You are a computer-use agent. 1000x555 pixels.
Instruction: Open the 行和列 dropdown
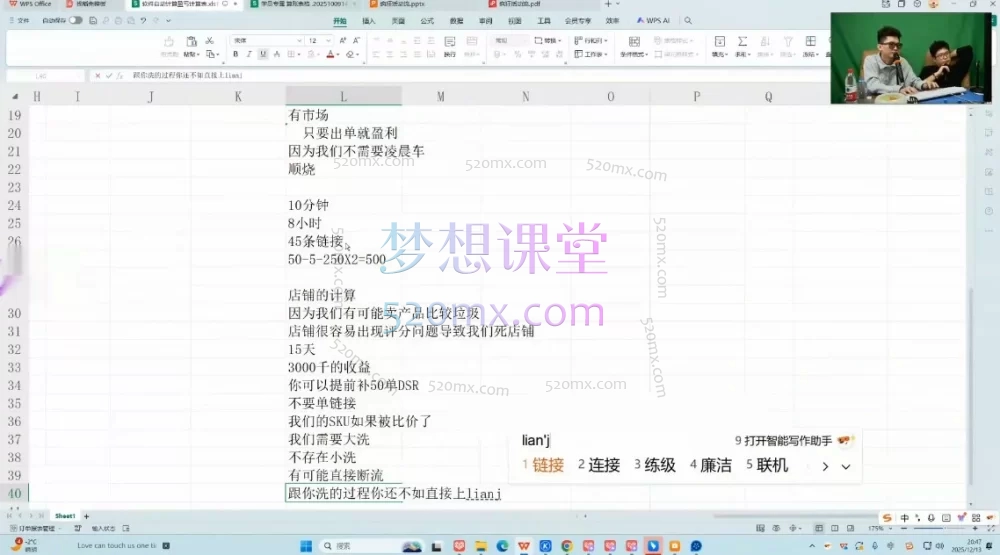point(591,40)
